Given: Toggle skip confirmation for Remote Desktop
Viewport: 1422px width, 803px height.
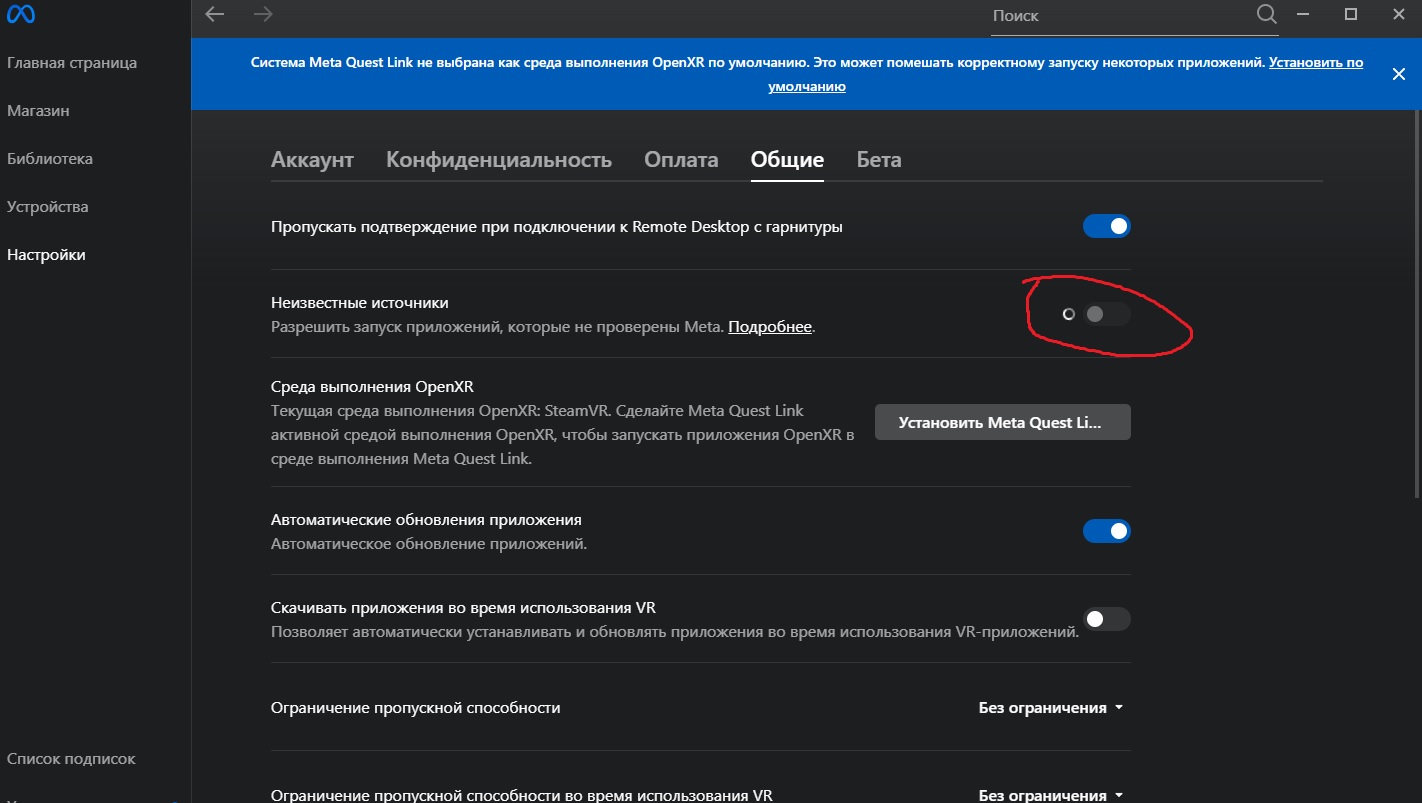Looking at the screenshot, I should point(1107,226).
